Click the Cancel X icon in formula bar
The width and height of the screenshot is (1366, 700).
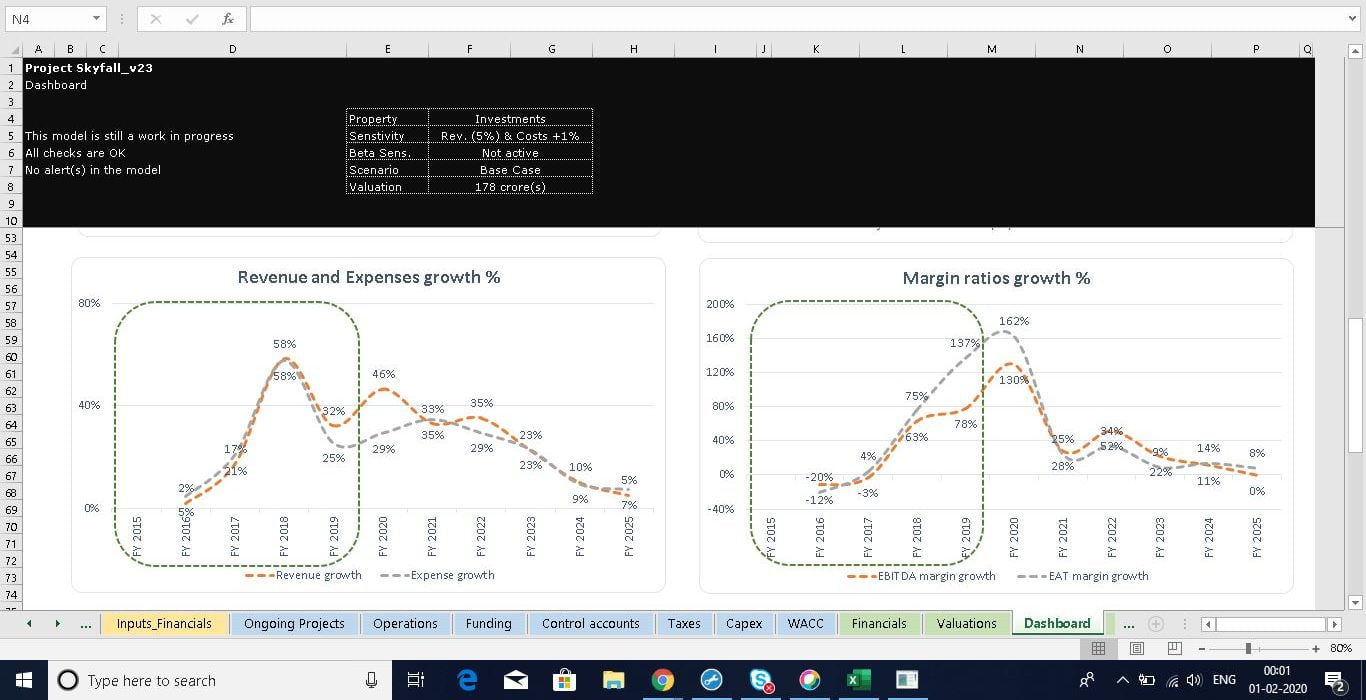click(155, 19)
